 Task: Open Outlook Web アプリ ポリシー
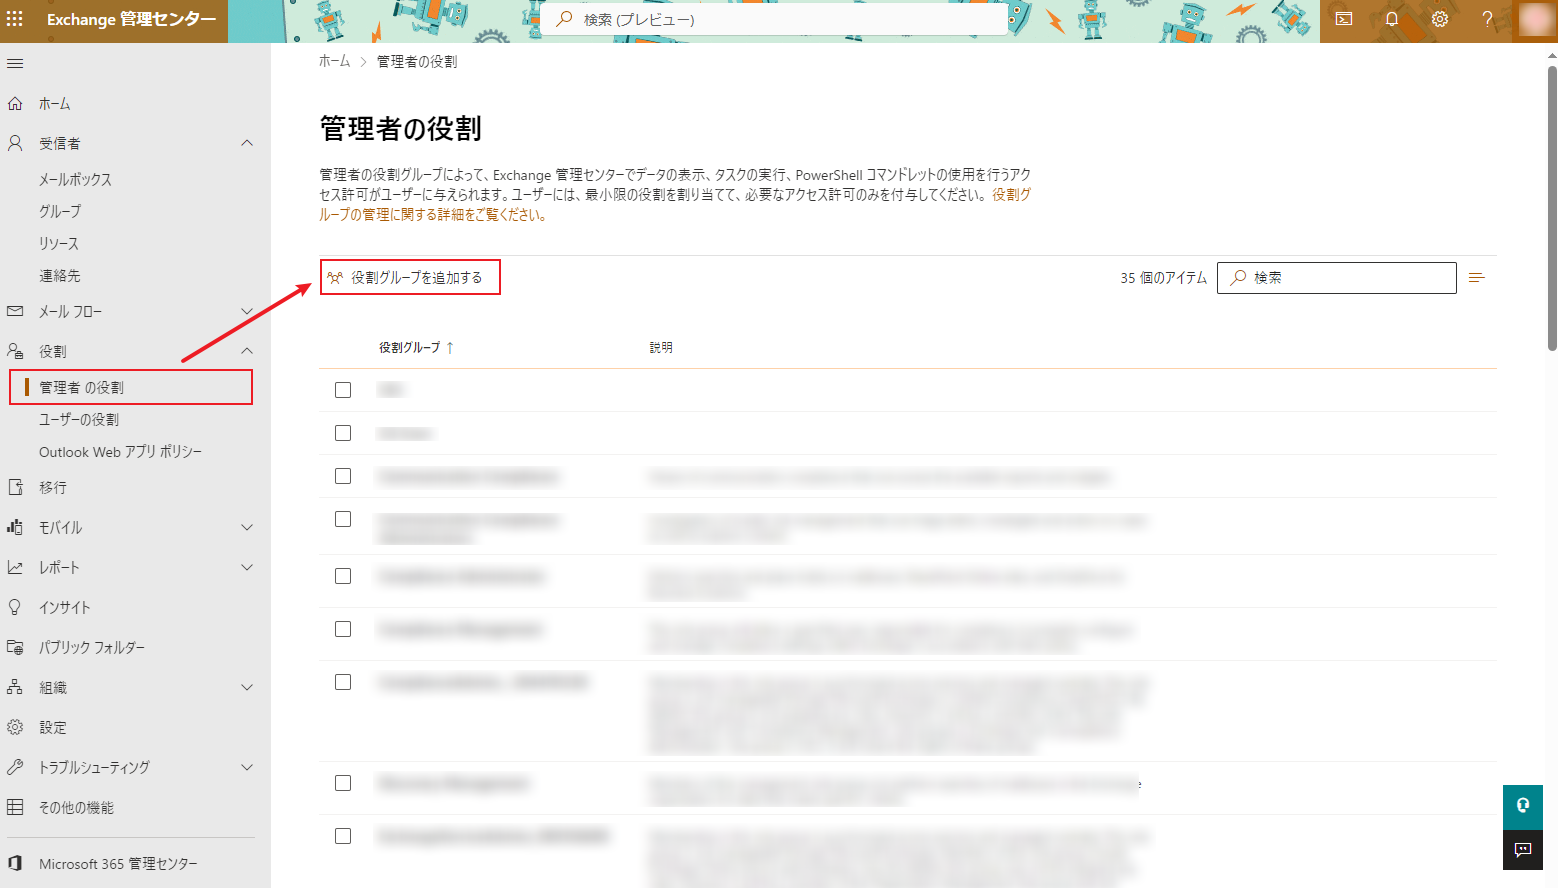(x=120, y=452)
